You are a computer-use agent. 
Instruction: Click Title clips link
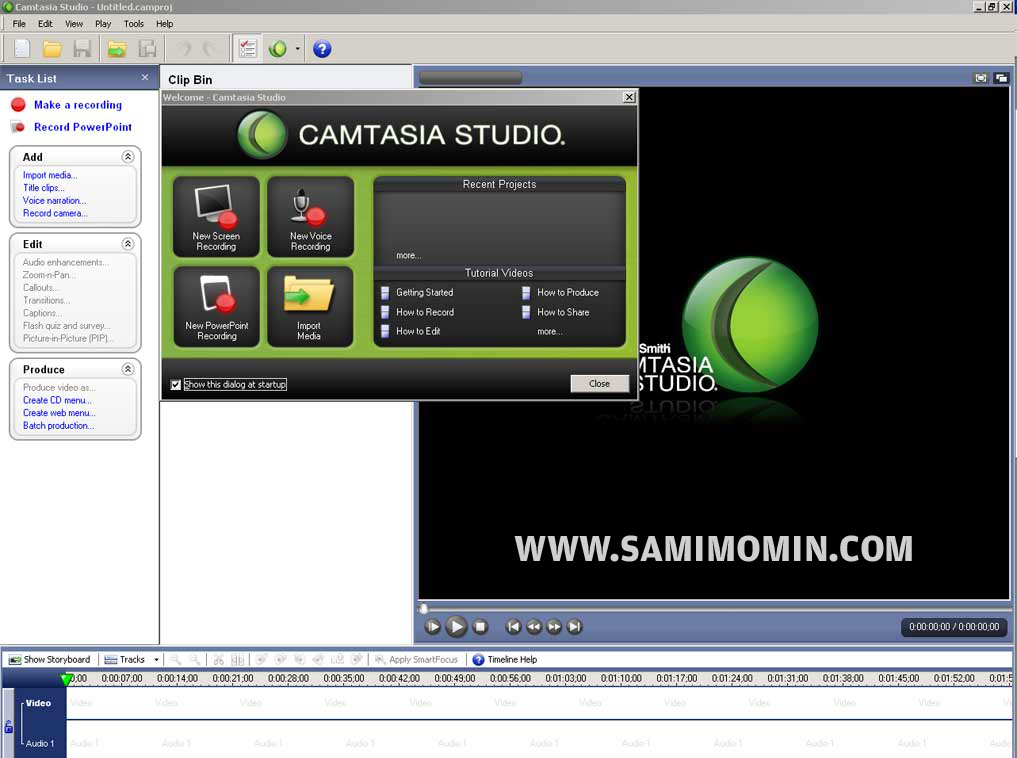pos(43,187)
